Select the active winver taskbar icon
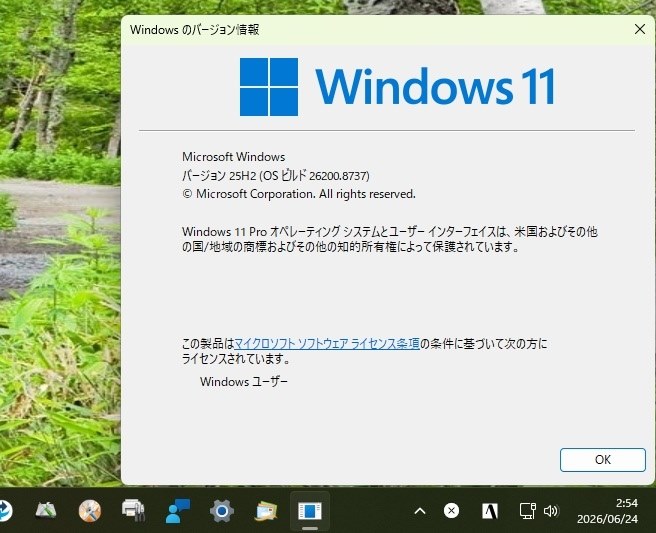This screenshot has width=656, height=533. [310, 511]
